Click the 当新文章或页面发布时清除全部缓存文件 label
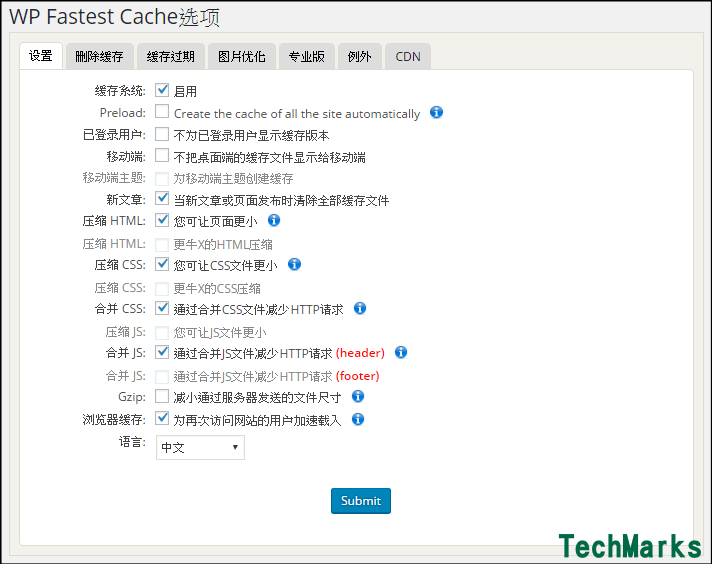 [x=282, y=200]
